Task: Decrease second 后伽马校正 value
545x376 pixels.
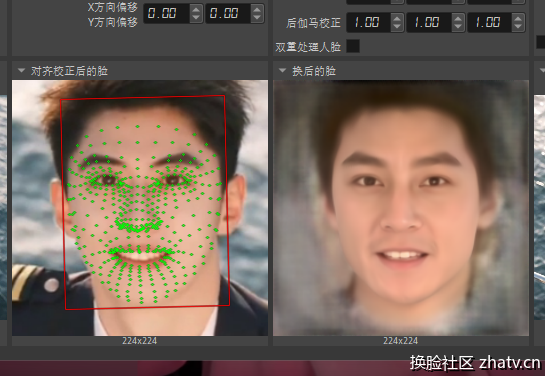Action: point(458,27)
